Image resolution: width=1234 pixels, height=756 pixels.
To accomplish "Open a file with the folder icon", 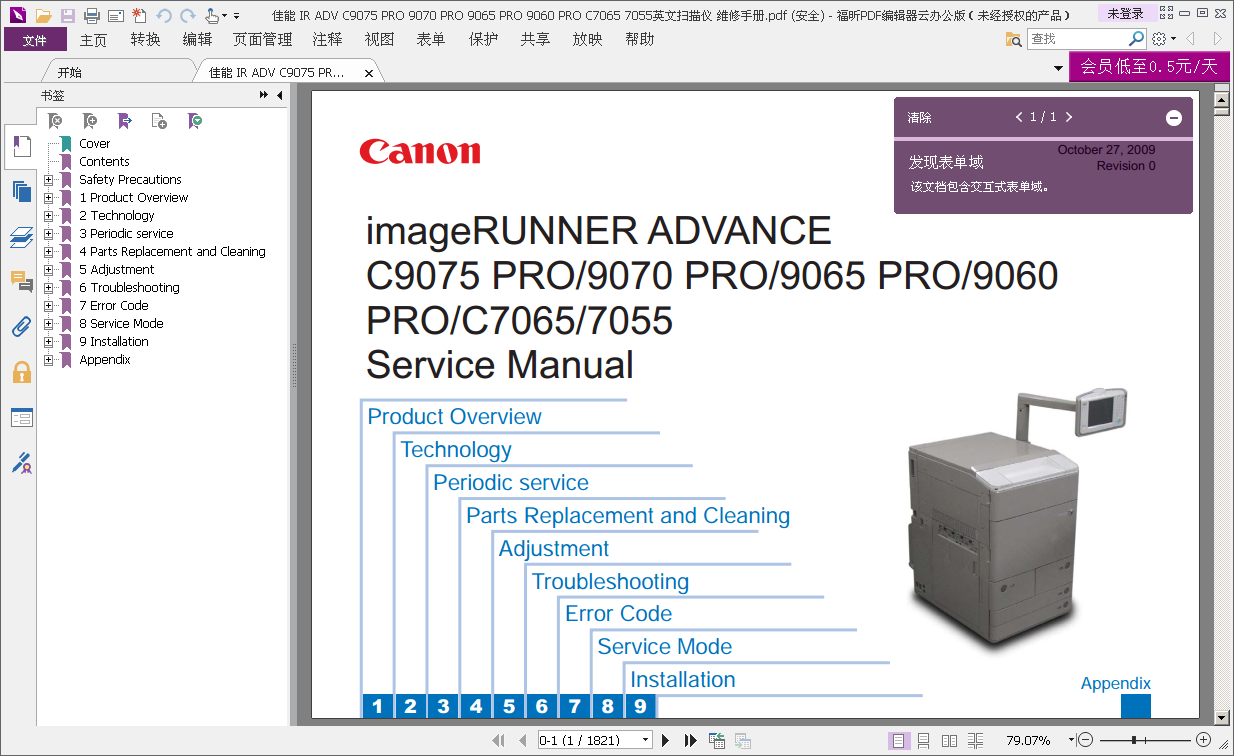I will [x=44, y=15].
